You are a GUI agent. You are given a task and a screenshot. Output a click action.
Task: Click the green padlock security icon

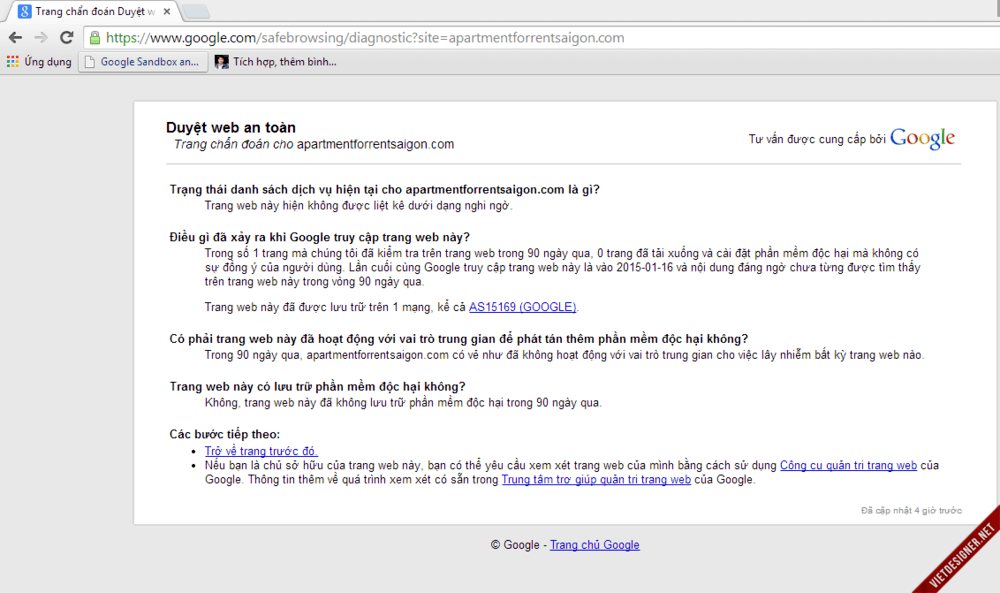[94, 38]
